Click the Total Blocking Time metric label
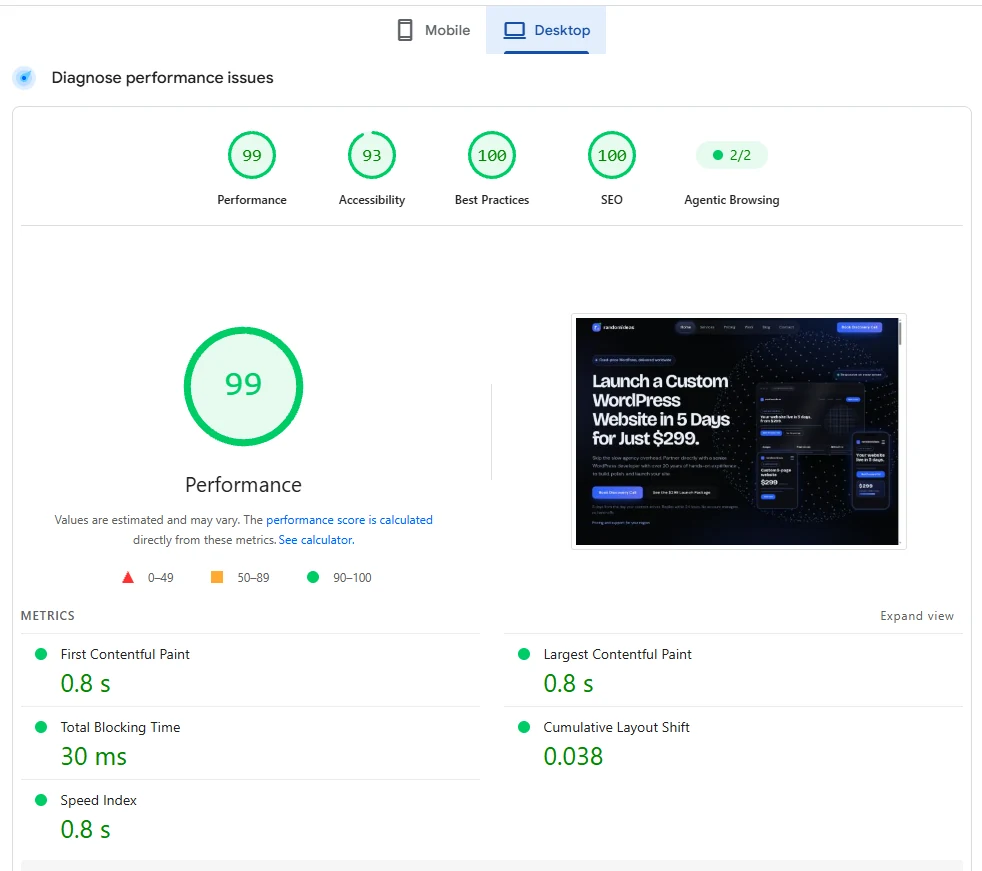982x871 pixels. pos(120,728)
